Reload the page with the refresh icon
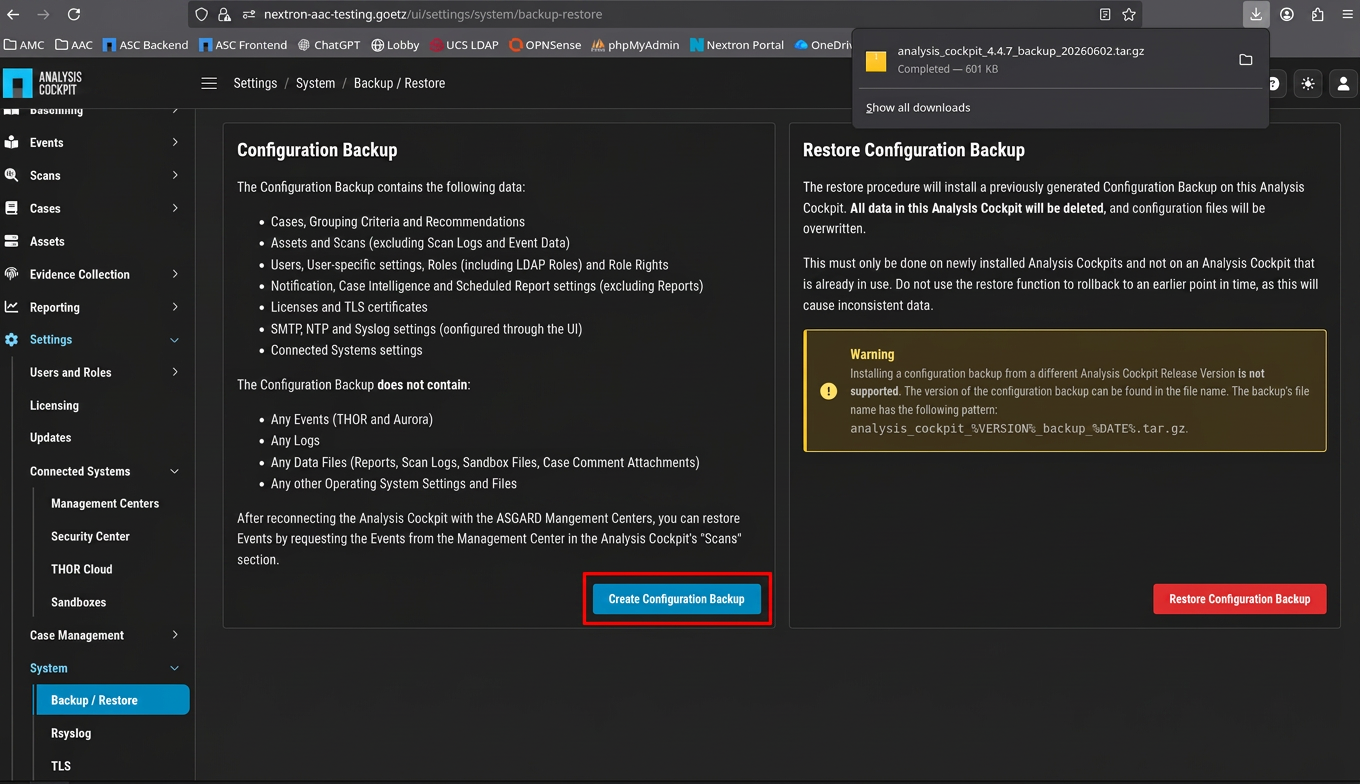This screenshot has height=784, width=1360. pyautogui.click(x=74, y=15)
